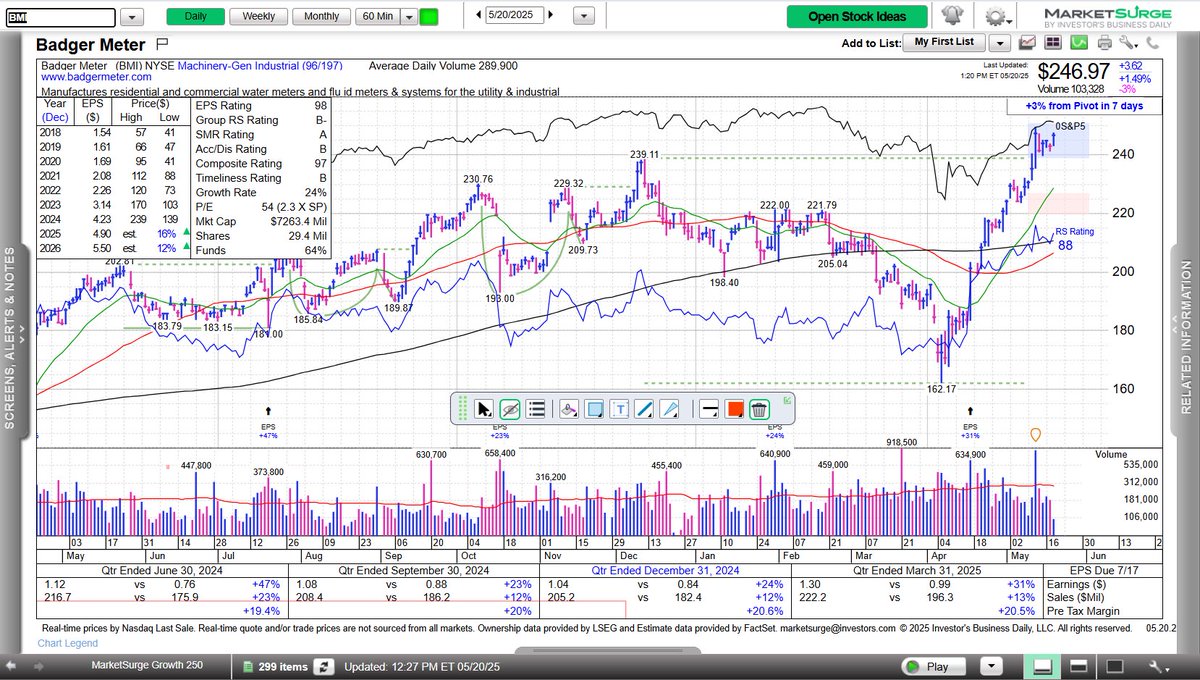Select the pointer tool in drawing toolbar
This screenshot has height=680, width=1200.
(484, 408)
